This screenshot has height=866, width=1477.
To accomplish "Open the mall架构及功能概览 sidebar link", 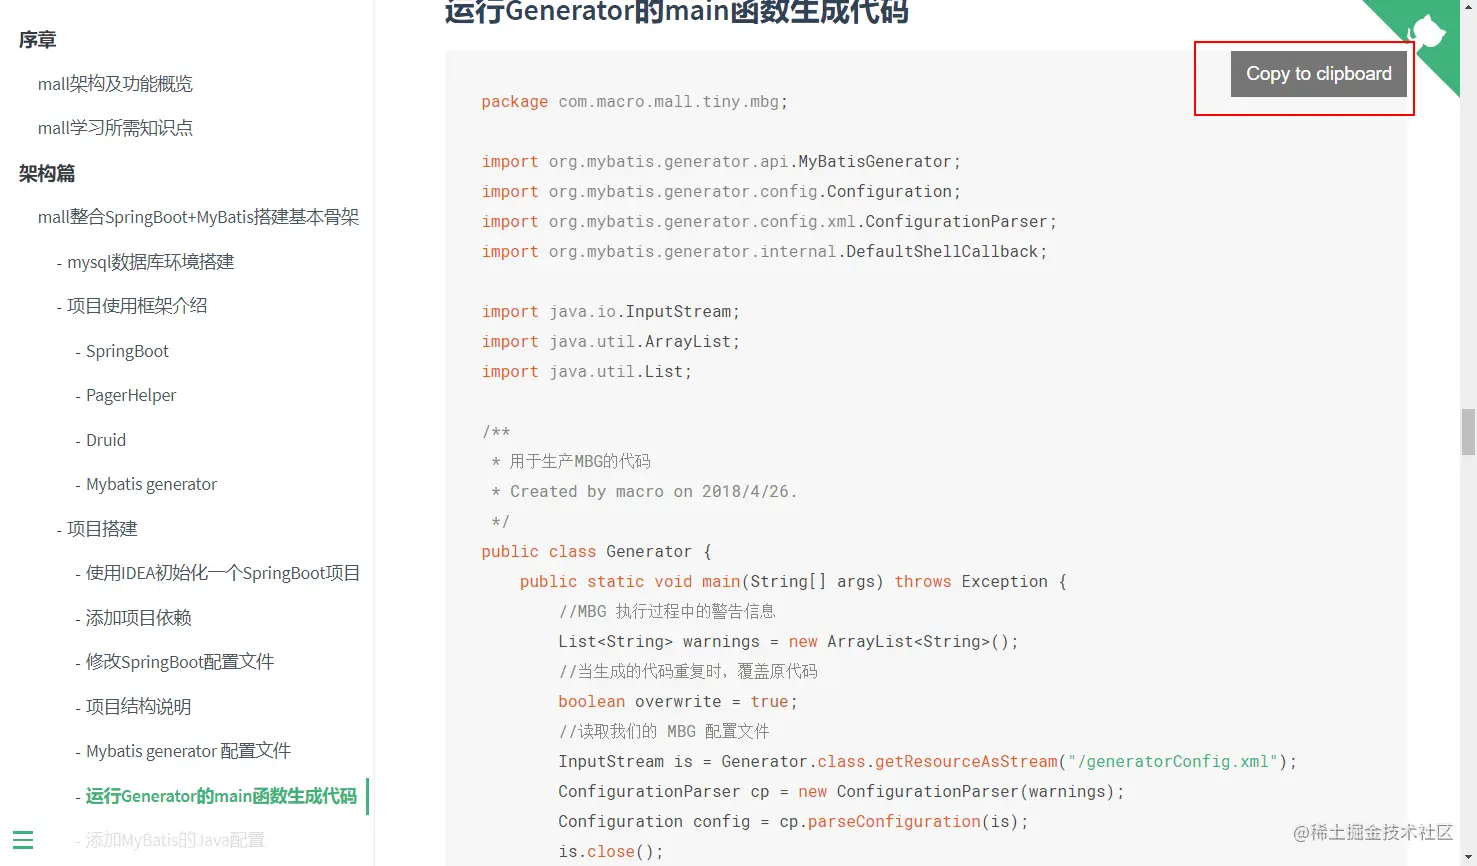I will pyautogui.click(x=115, y=84).
